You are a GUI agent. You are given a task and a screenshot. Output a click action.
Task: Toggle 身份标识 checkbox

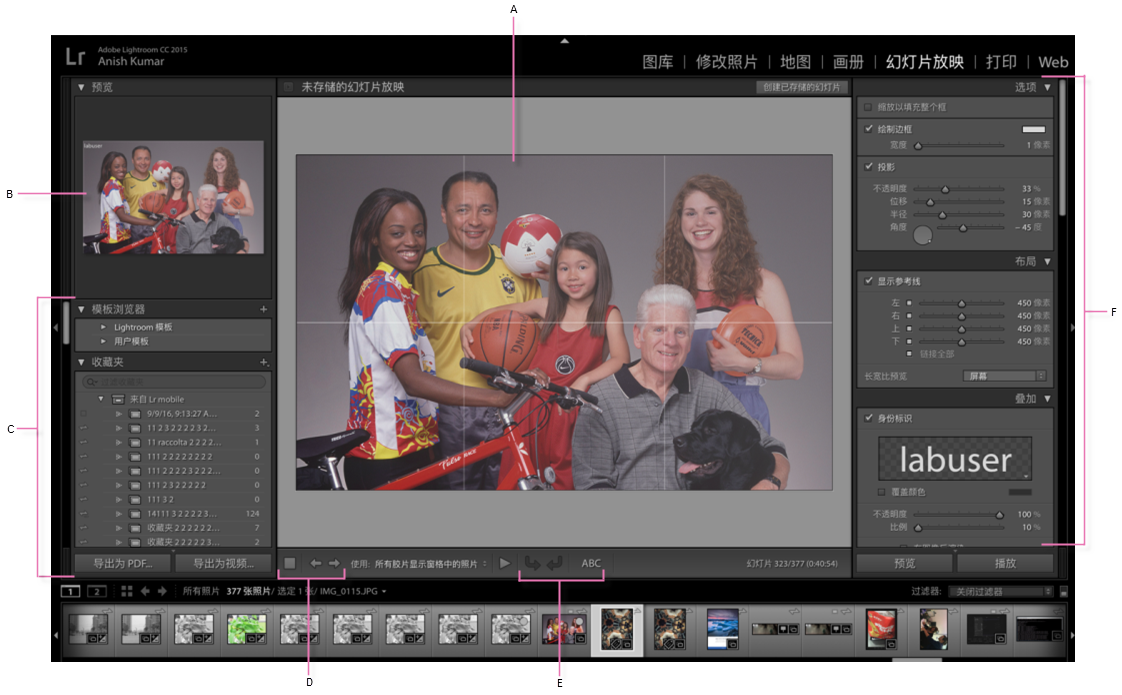869,418
